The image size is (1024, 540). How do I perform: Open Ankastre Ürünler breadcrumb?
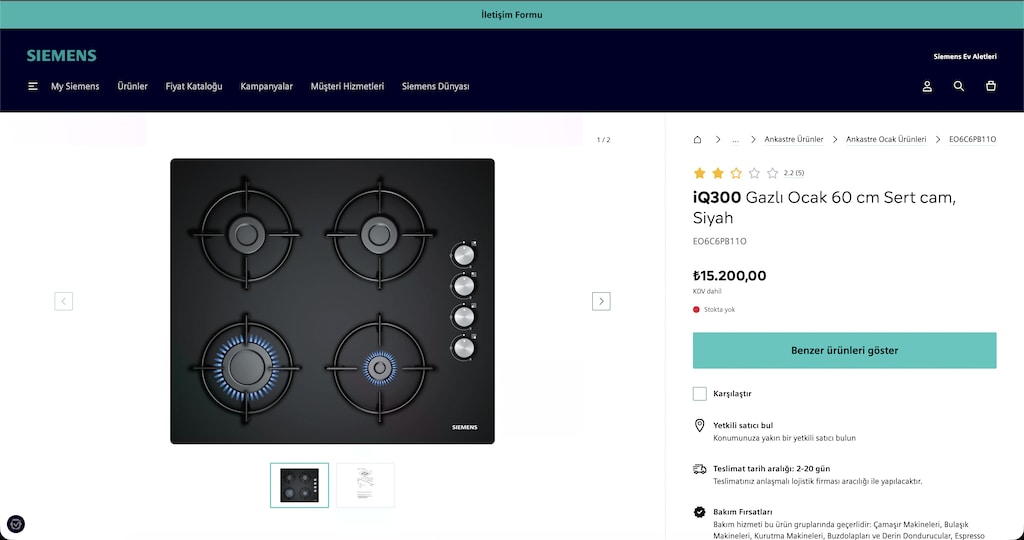(793, 139)
